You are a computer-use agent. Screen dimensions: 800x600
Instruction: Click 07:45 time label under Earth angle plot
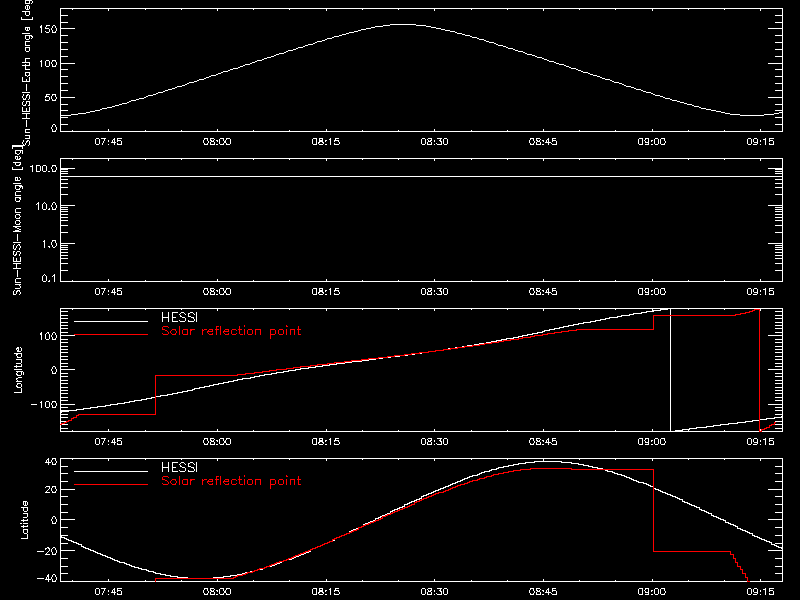click(x=108, y=142)
